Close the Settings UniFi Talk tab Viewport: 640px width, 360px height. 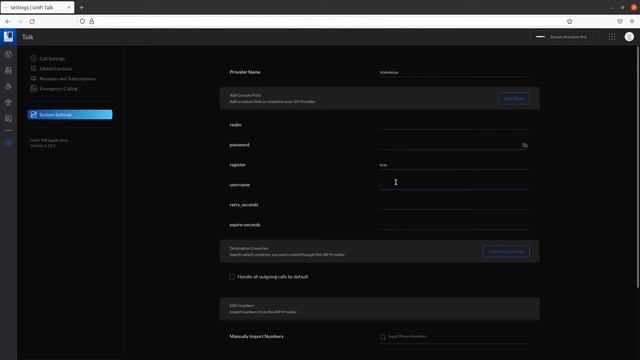point(69,7)
